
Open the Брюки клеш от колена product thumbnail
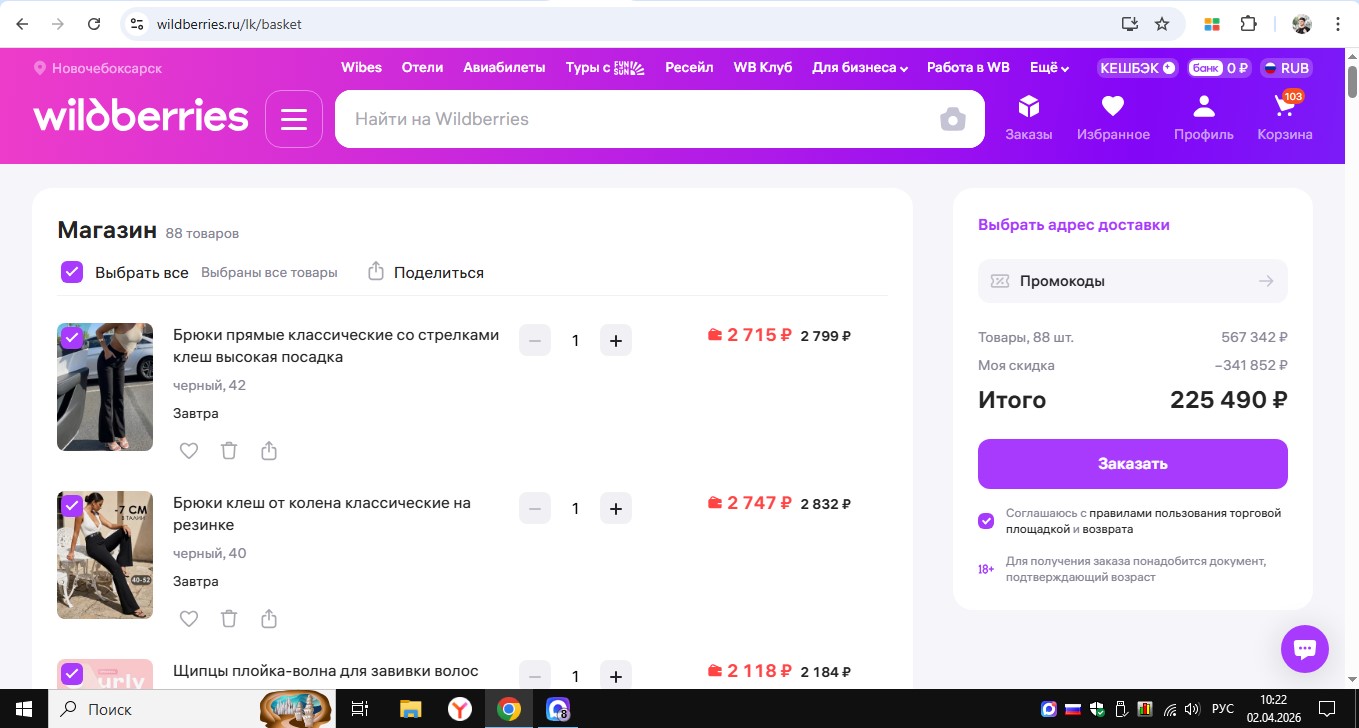pyautogui.click(x=105, y=555)
